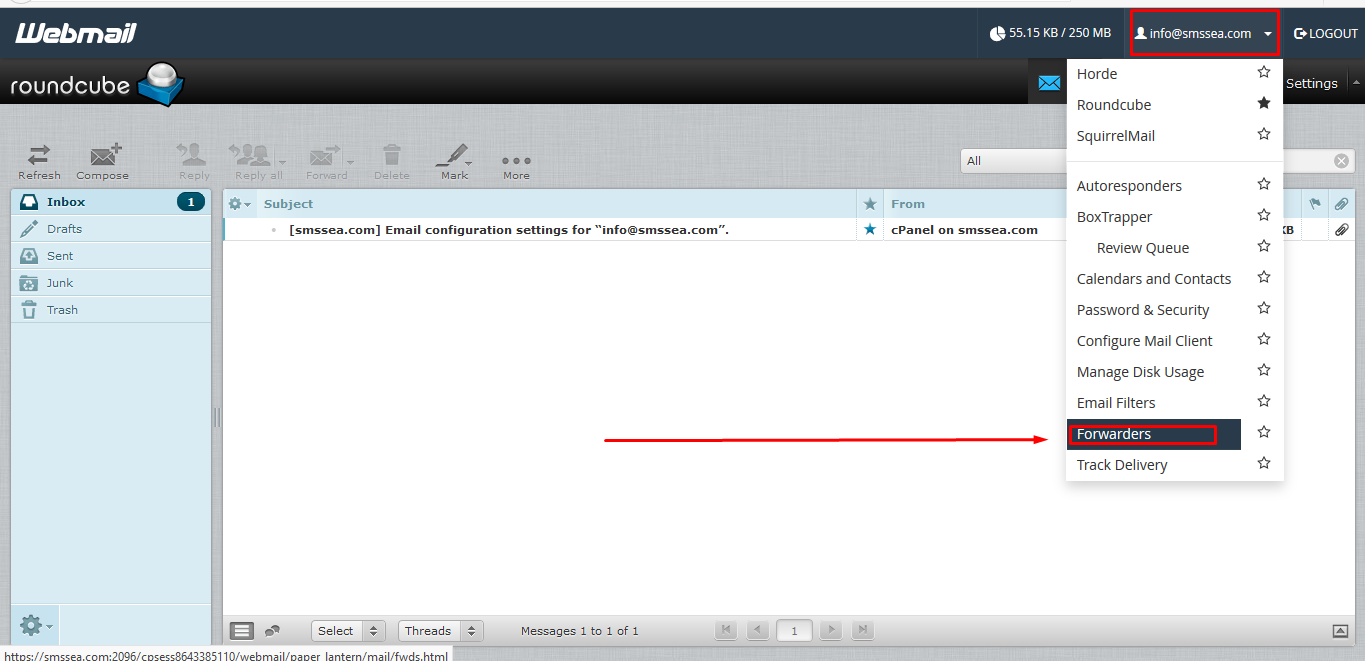Open the Select dropdown in footer

(x=347, y=631)
